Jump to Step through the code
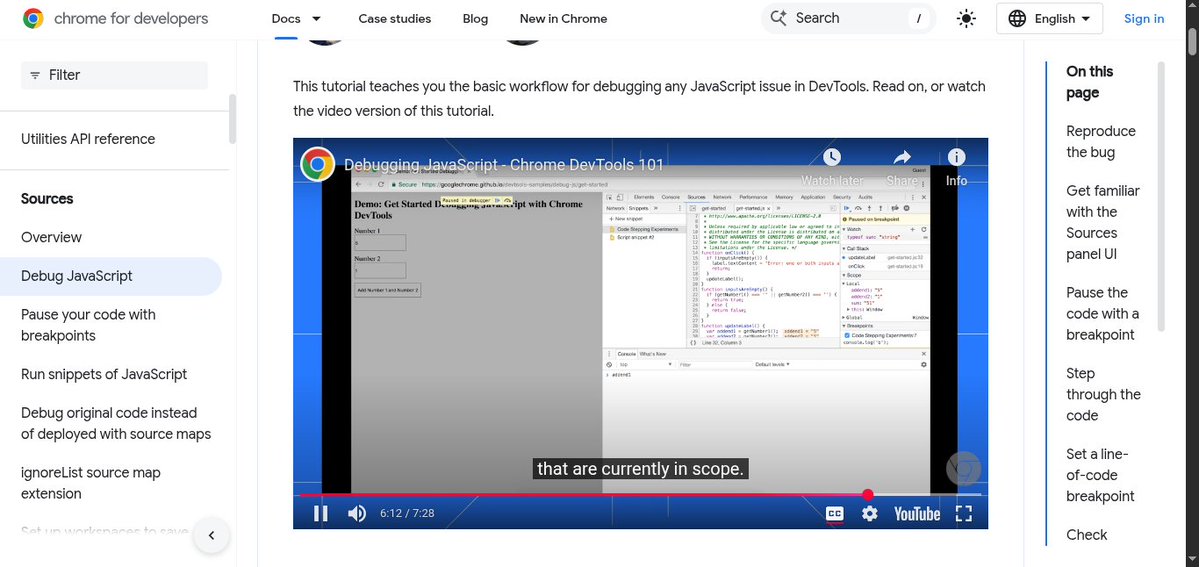The image size is (1199, 567). click(x=1103, y=395)
